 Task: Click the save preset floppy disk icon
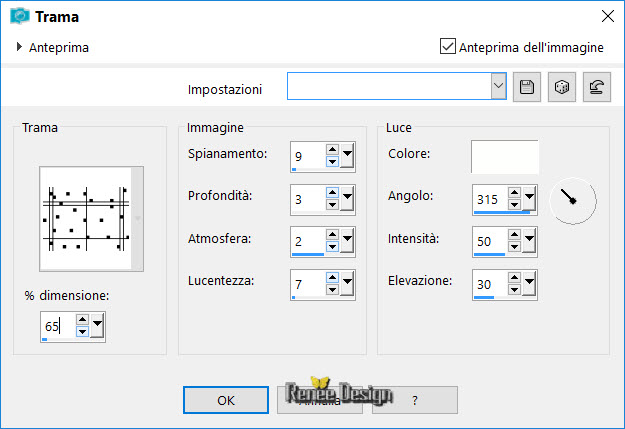click(x=527, y=88)
